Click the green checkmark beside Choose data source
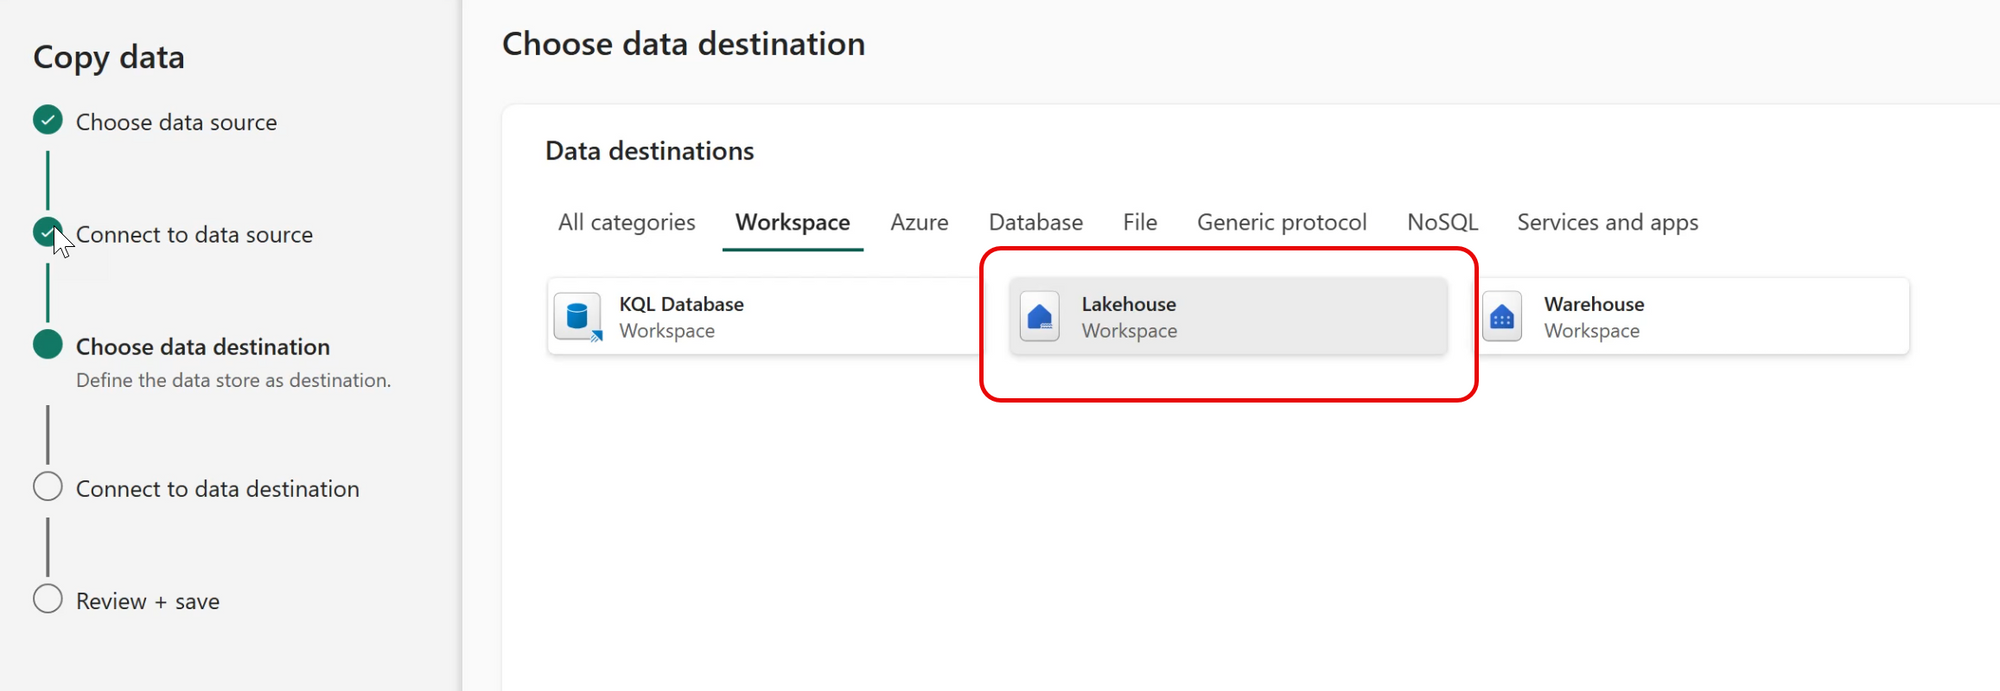 tap(47, 120)
